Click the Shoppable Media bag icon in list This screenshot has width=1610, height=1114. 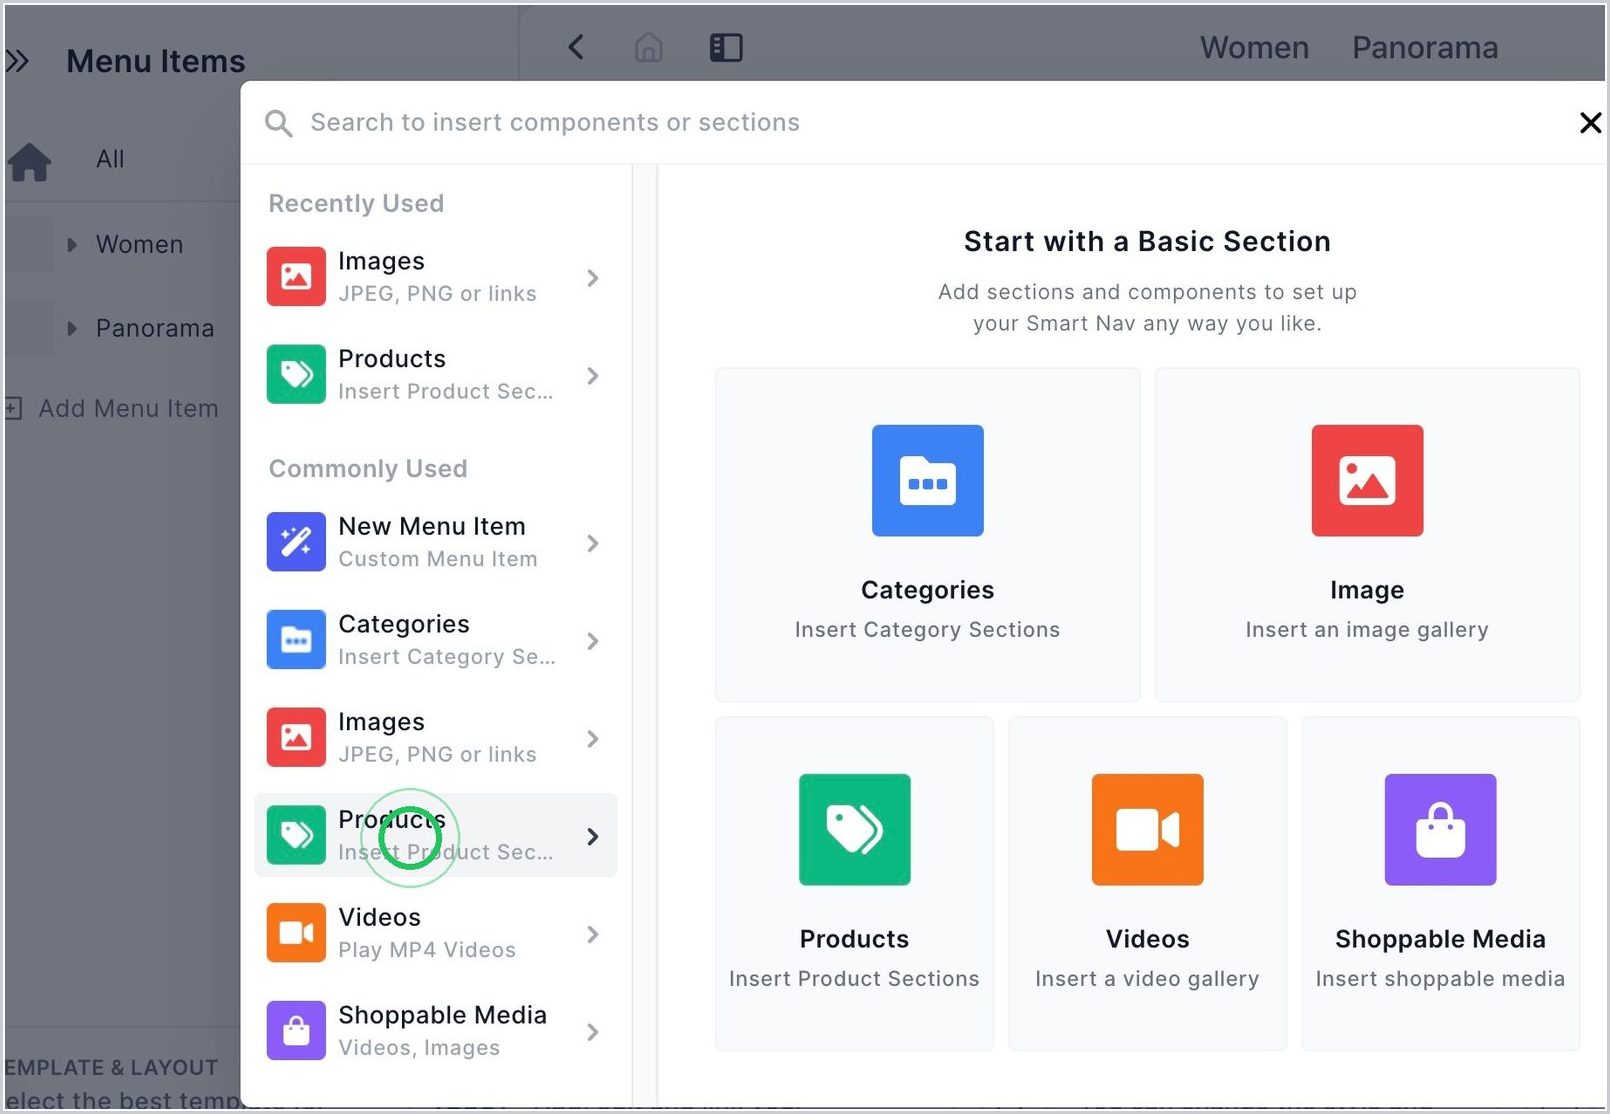tap(296, 1030)
